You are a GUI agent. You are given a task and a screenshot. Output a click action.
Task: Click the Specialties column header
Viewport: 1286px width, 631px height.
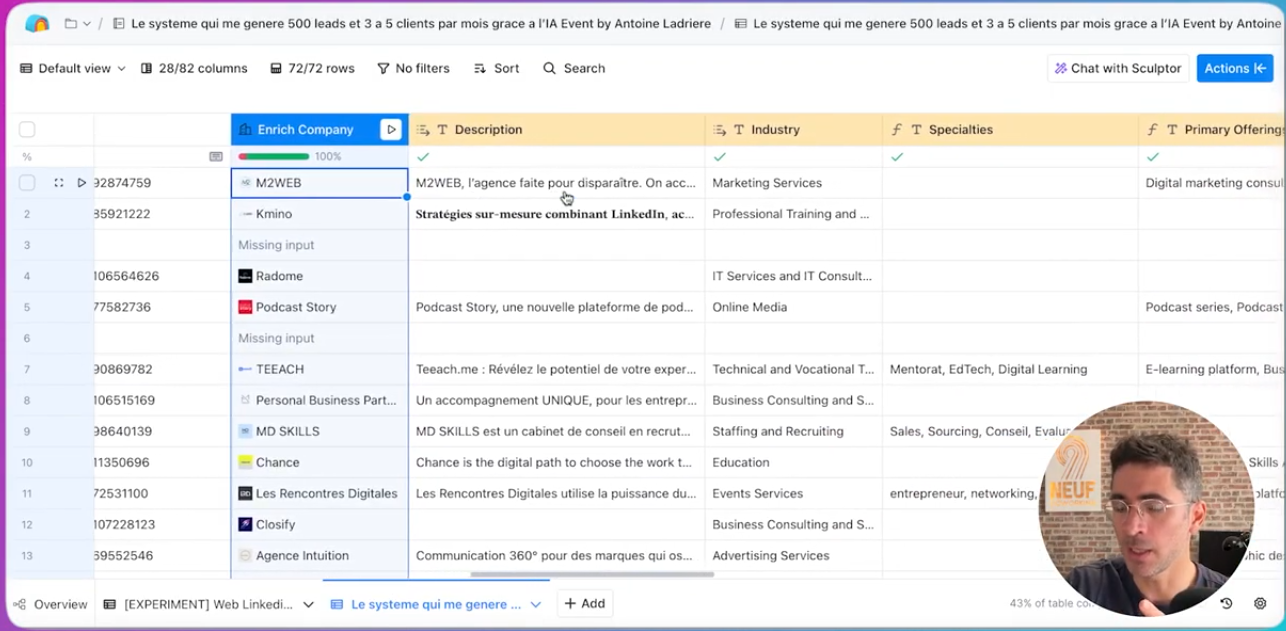click(x=1010, y=129)
